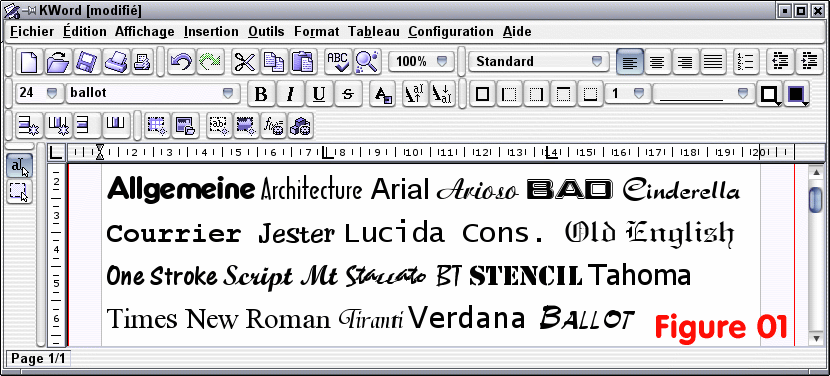
Task: Undo the last action
Action: click(182, 62)
